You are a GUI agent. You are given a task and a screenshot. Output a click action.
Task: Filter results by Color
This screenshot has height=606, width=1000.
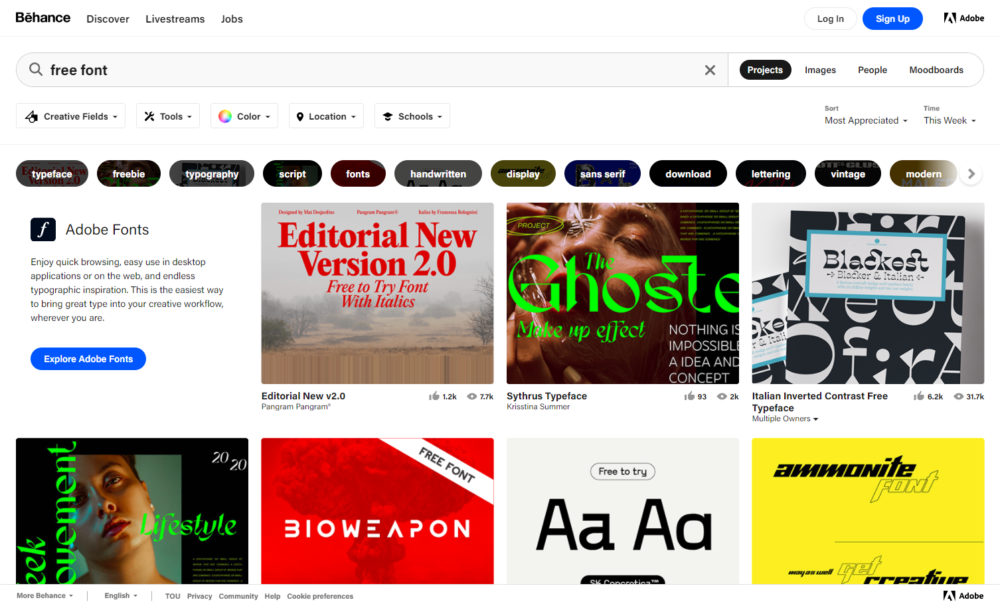(x=243, y=116)
